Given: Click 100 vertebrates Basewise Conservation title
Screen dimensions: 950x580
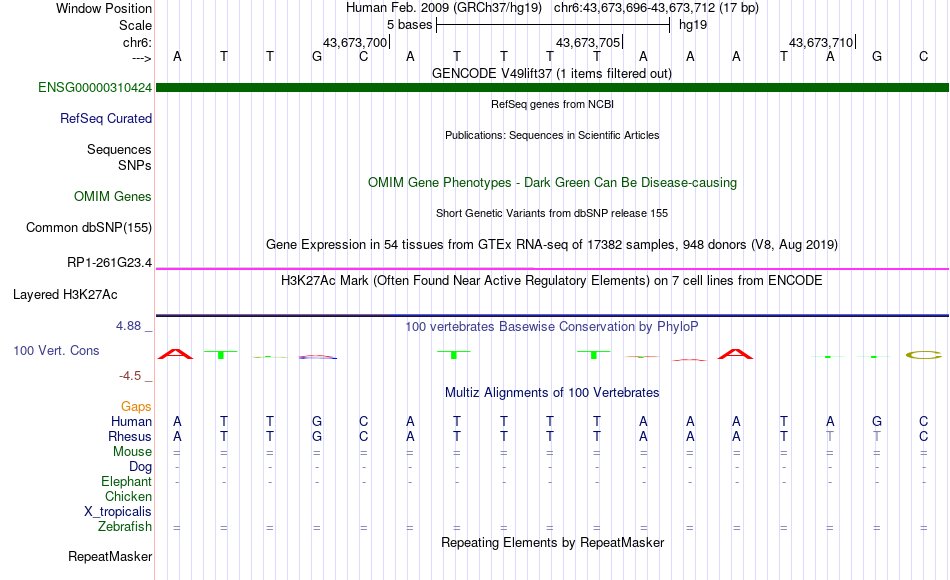Looking at the screenshot, I should coord(552,327).
